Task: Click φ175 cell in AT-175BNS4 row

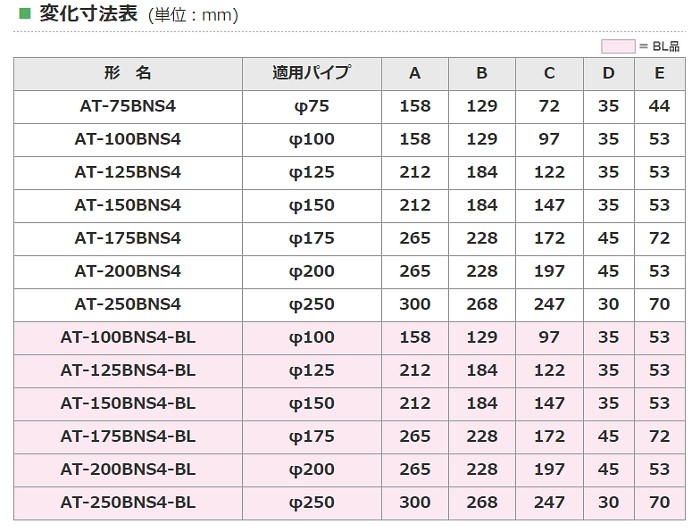Action: (312, 238)
